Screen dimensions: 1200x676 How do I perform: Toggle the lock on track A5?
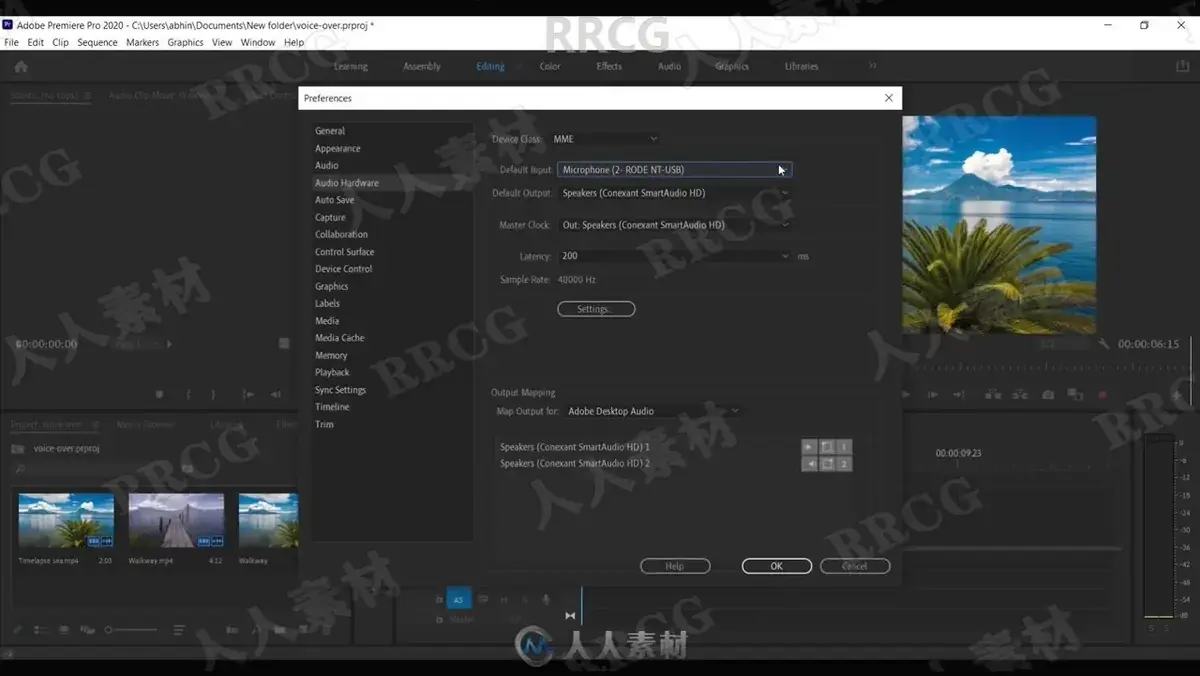coord(439,600)
